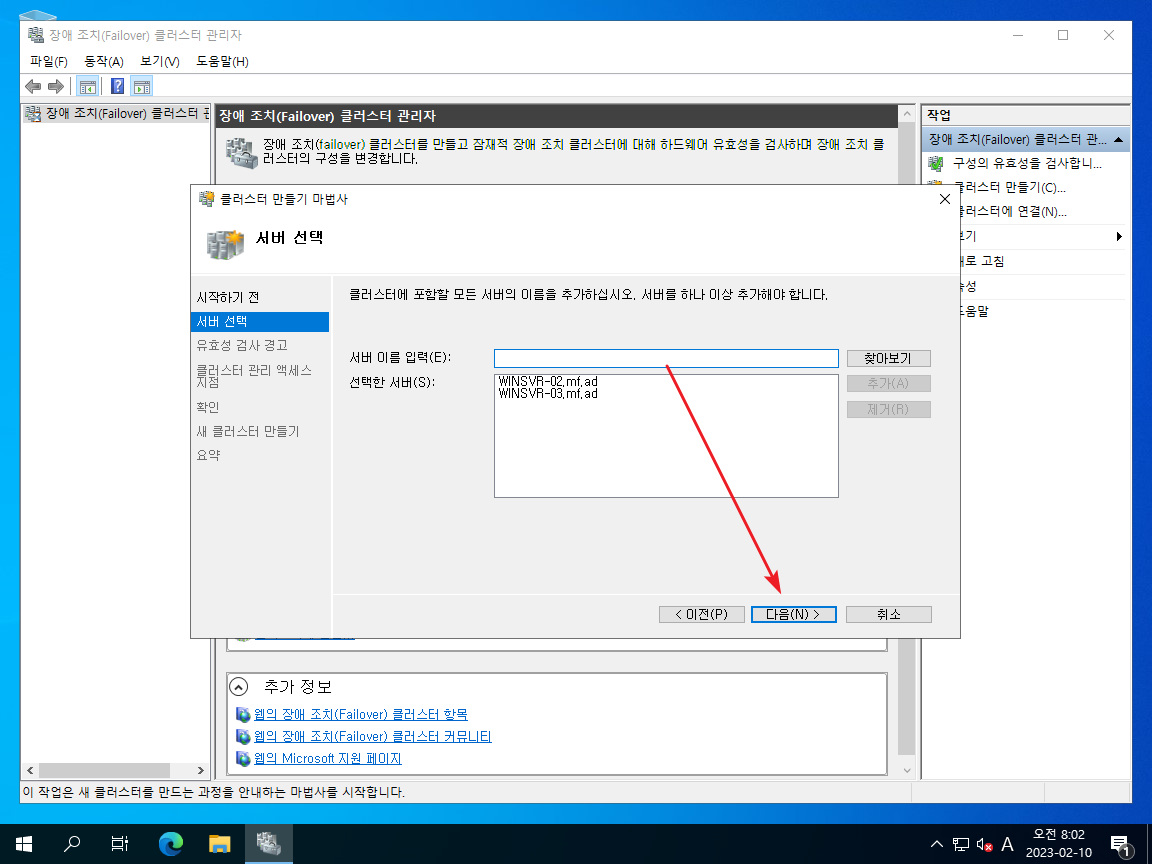This screenshot has width=1152, height=864.
Task: Open Task View on taskbar
Action: point(120,843)
